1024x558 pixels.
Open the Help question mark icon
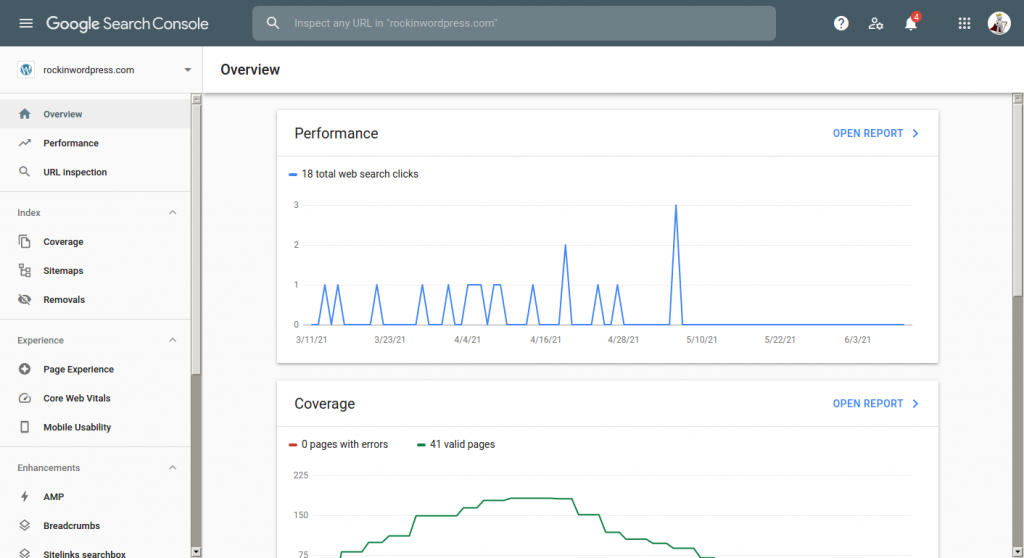tap(841, 24)
